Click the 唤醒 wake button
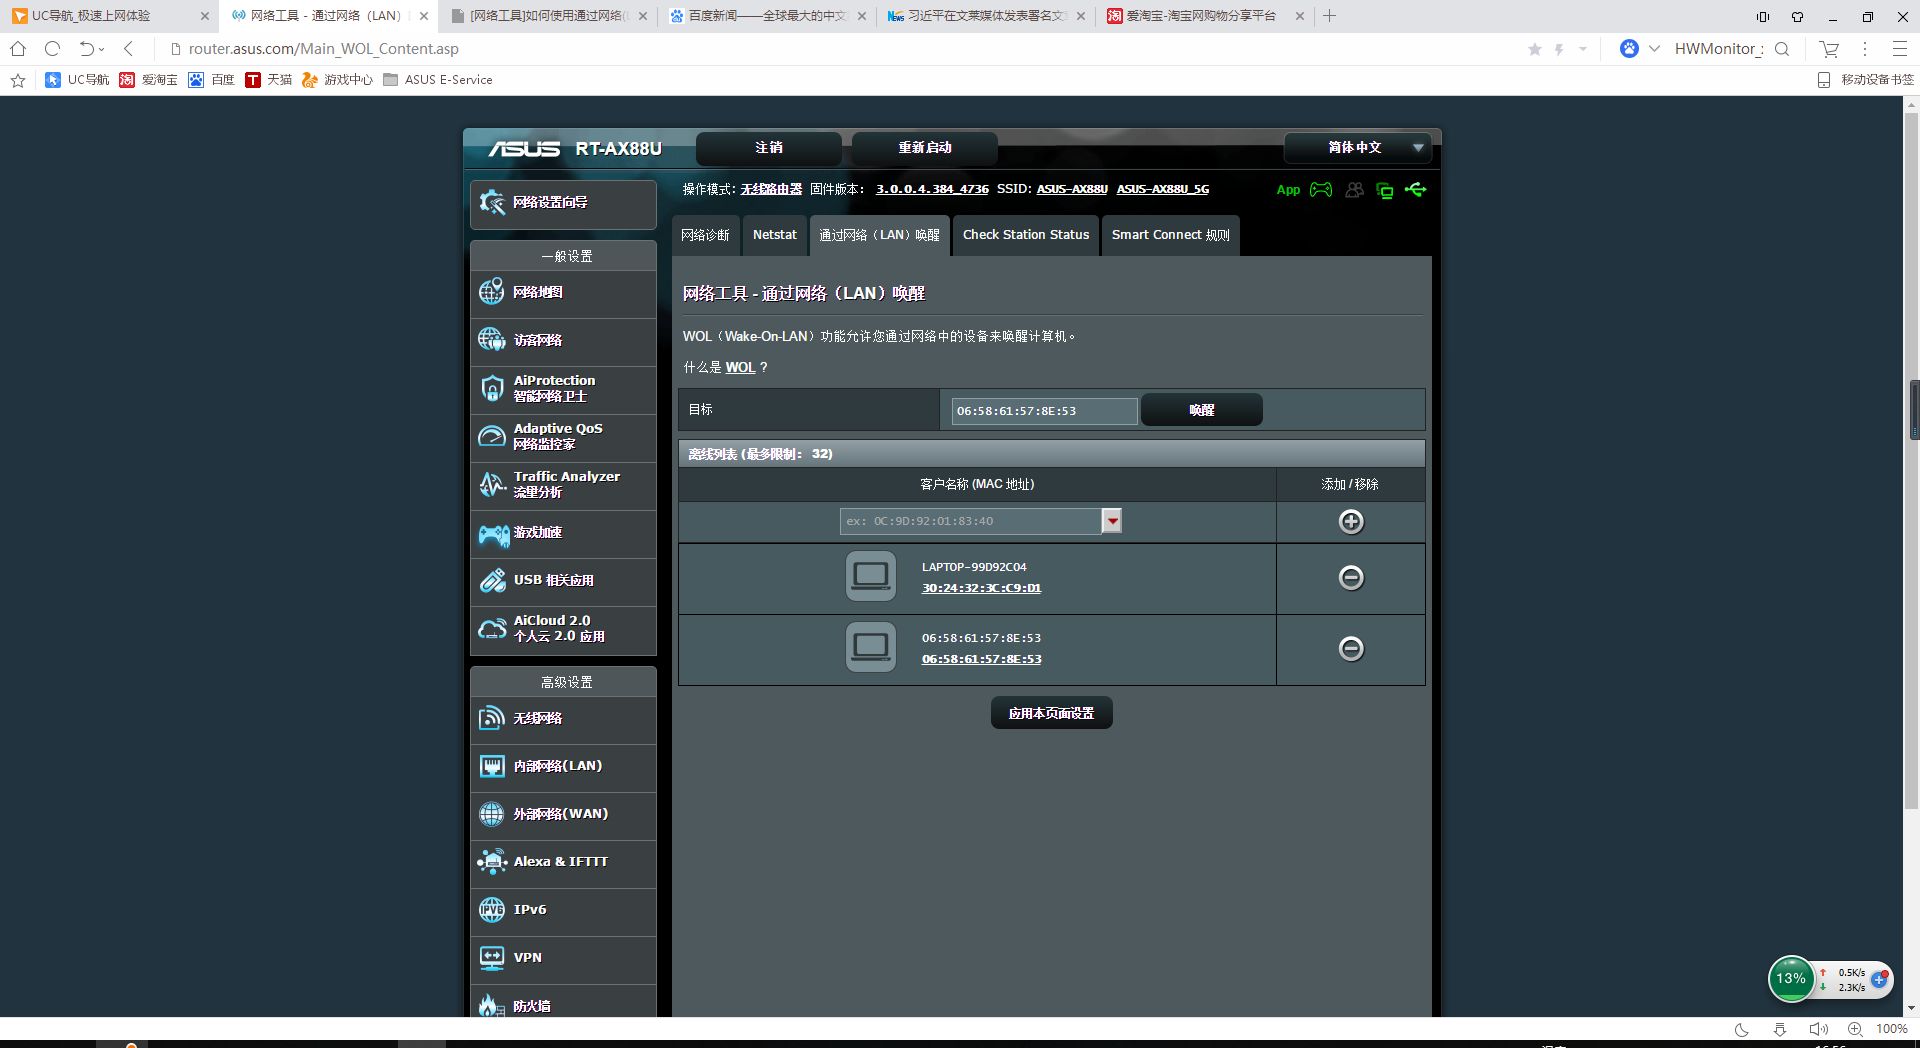Image resolution: width=1920 pixels, height=1048 pixels. [1201, 410]
